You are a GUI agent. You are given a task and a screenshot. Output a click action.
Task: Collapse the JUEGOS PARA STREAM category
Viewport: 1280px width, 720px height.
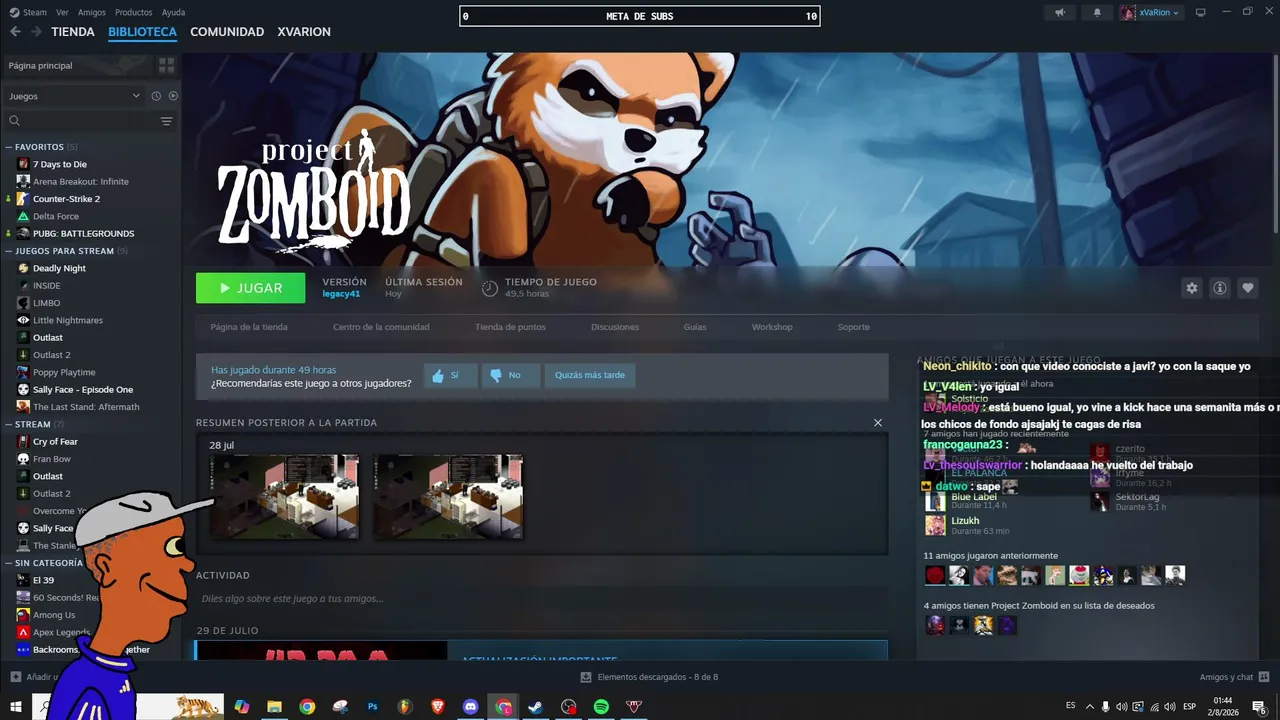[9, 251]
